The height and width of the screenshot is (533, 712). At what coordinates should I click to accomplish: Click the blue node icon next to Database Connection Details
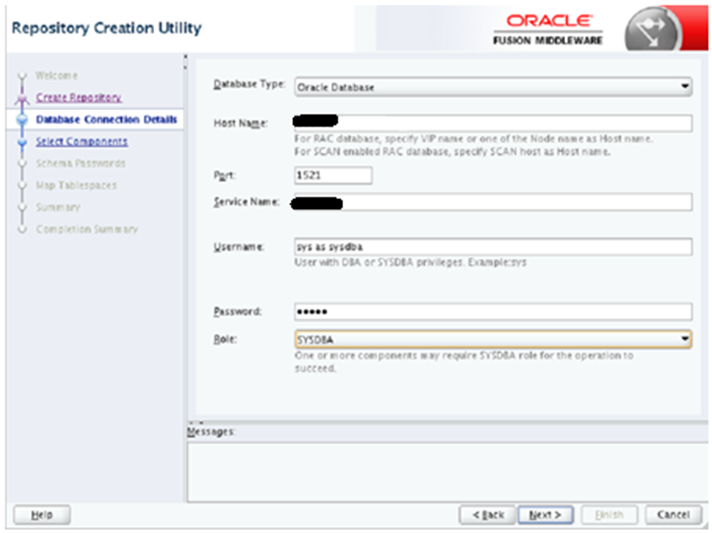point(22,119)
